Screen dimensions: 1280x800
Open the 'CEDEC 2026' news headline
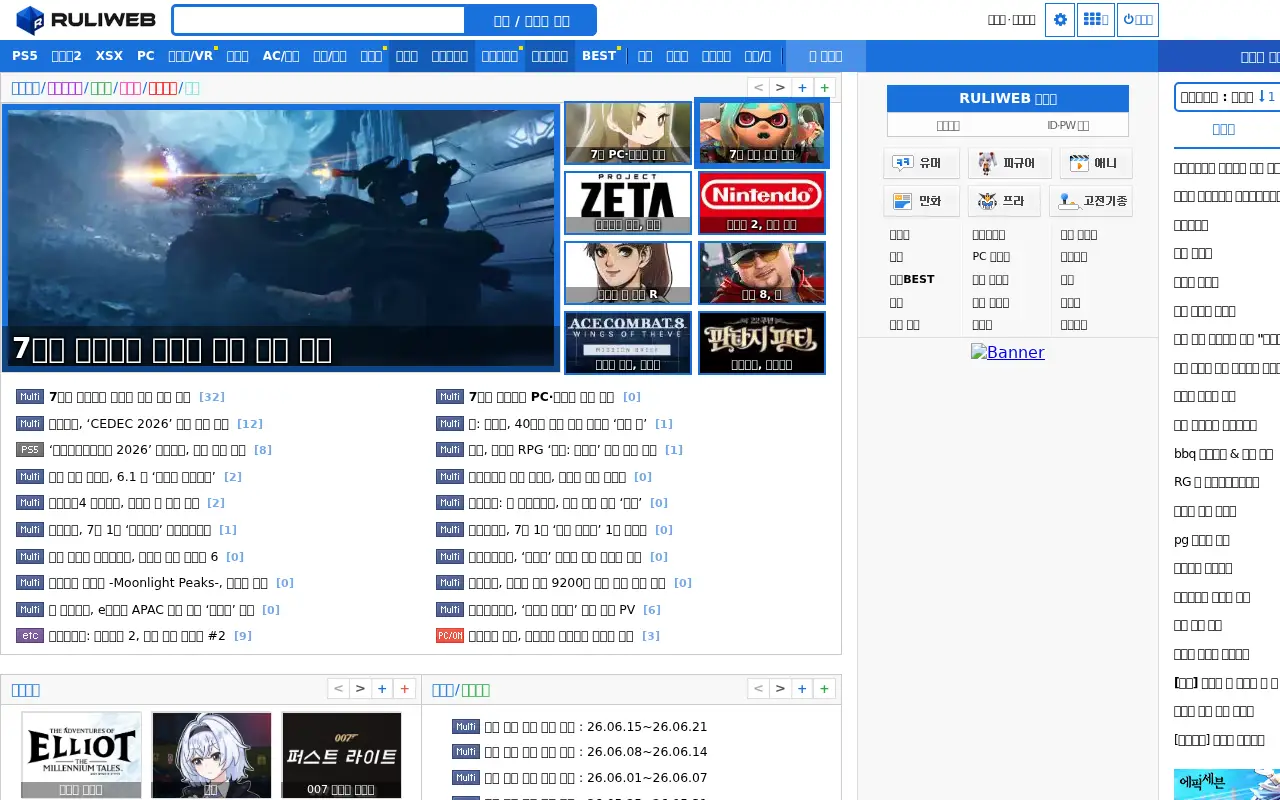[139, 424]
